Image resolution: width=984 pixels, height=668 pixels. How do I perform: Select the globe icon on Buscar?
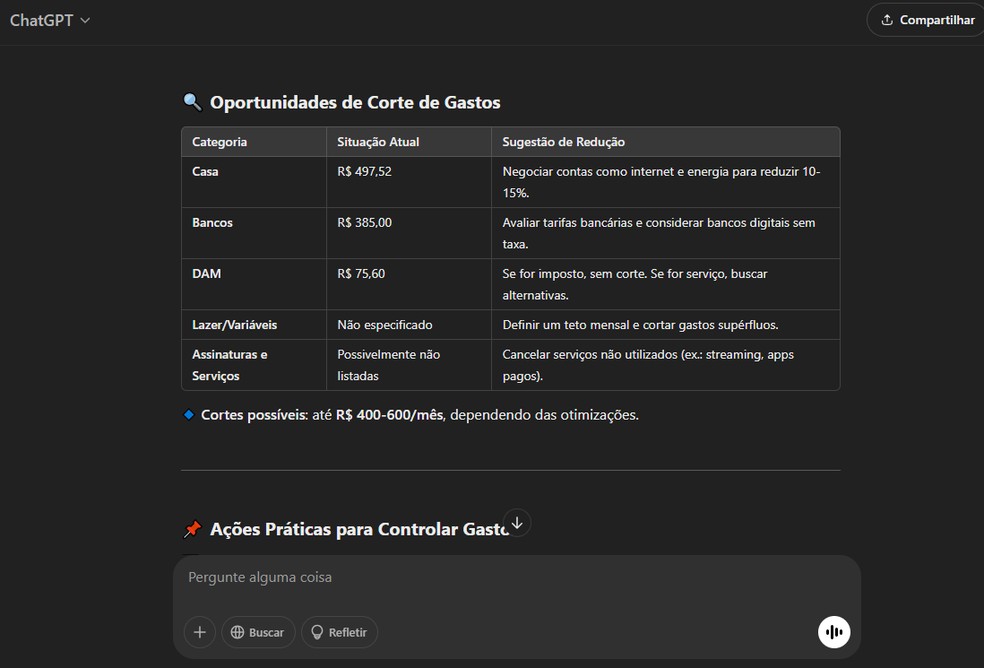tap(237, 632)
